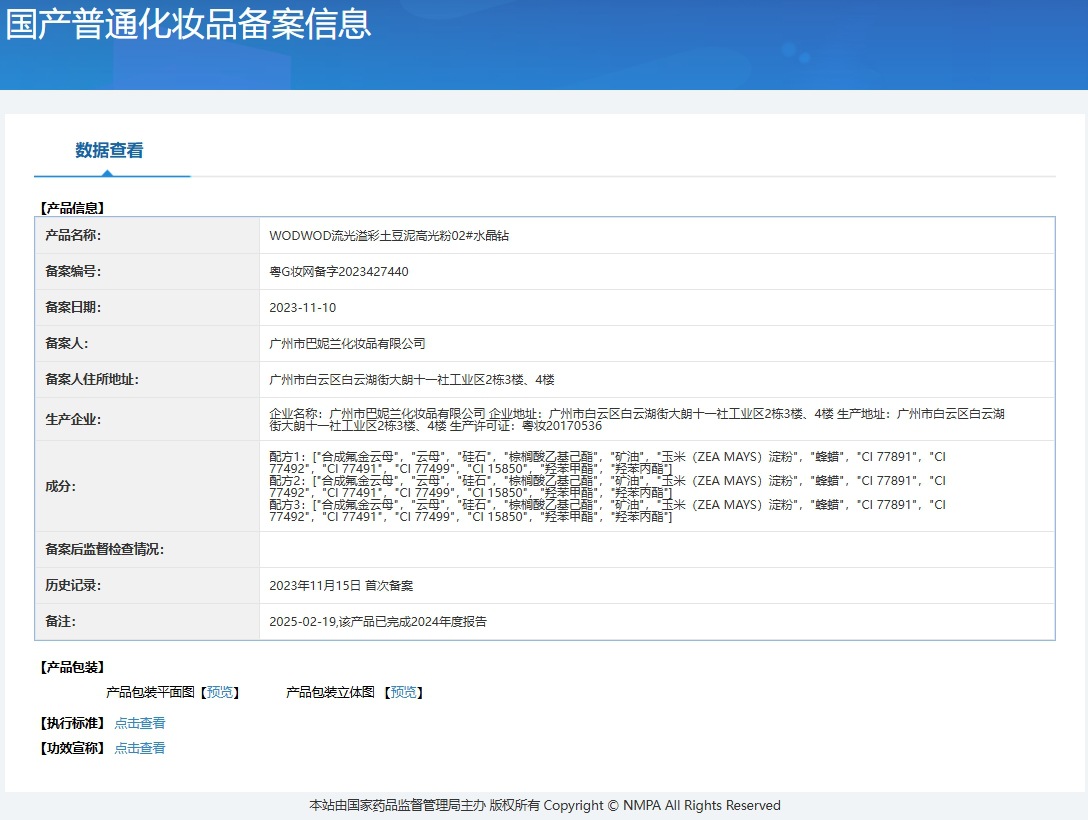Click the 国产普通化妆品备案信息 page title
1088x820 pixels.
(x=189, y=24)
